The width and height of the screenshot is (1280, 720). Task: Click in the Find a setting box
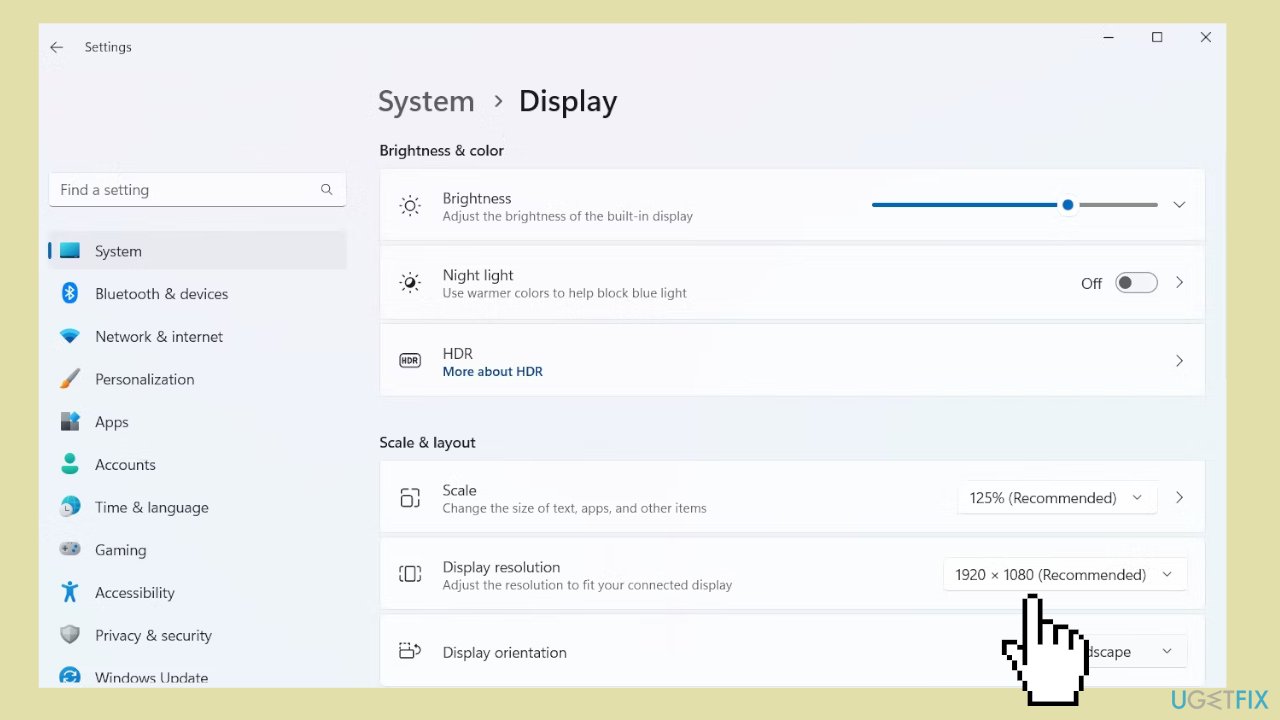coord(197,189)
